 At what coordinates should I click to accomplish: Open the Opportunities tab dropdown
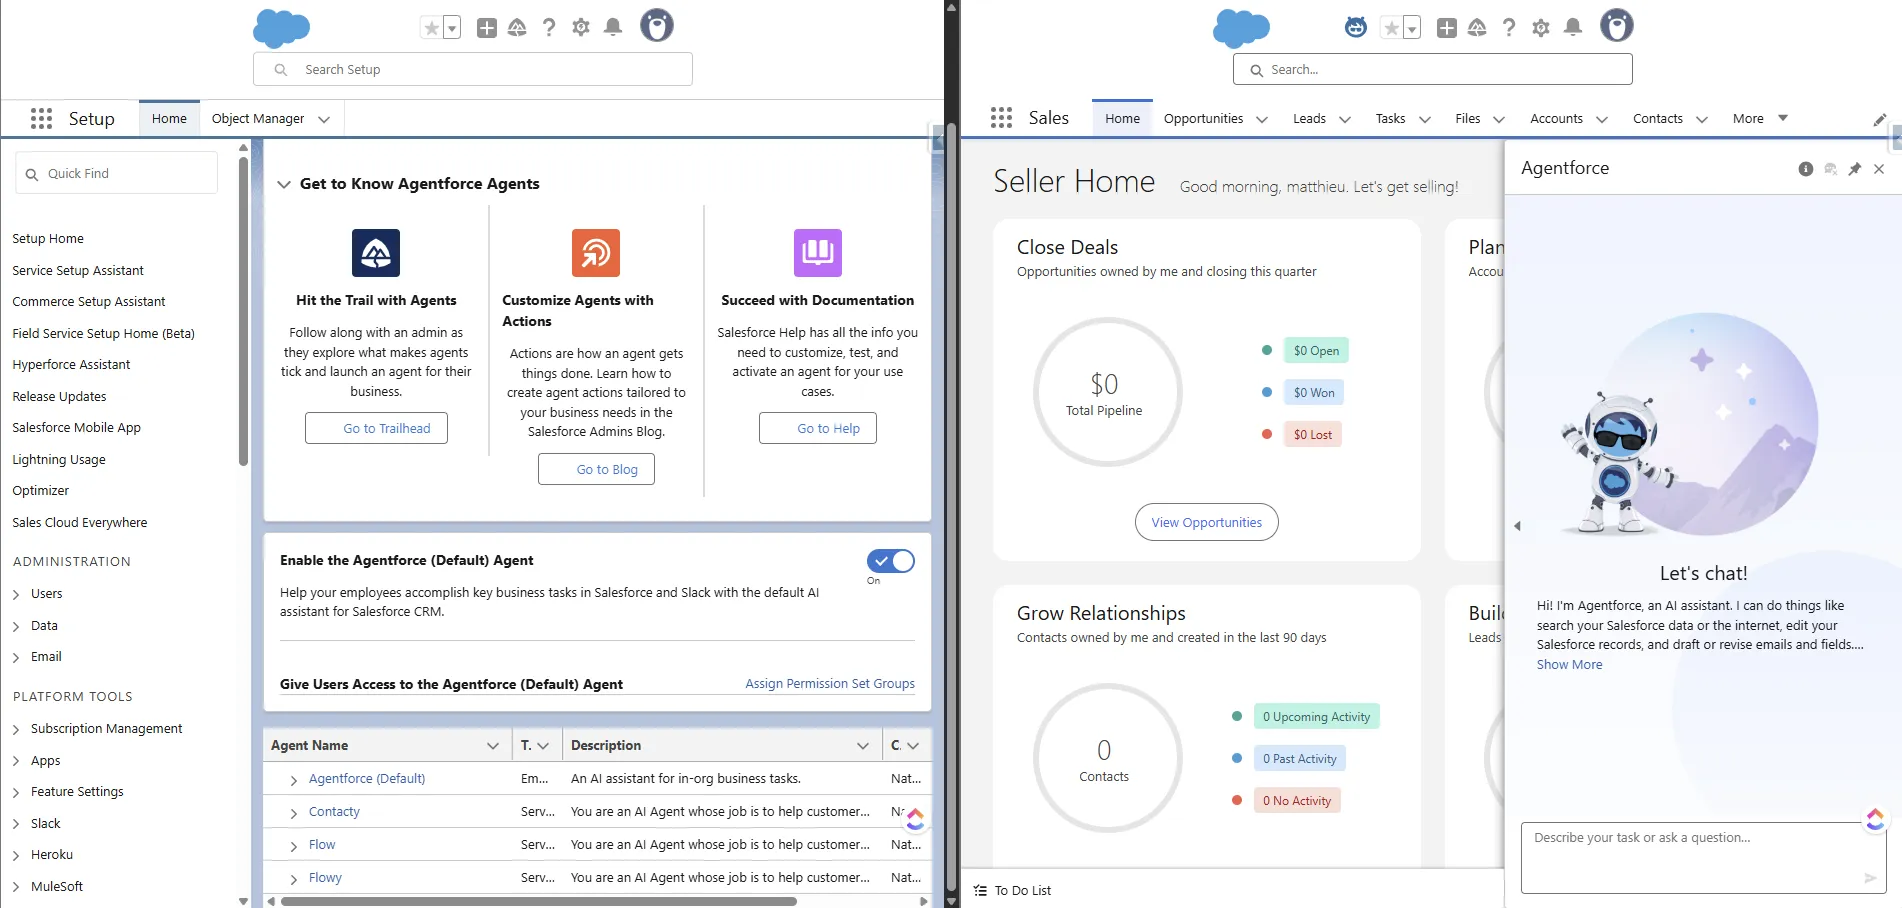[x=1262, y=119]
